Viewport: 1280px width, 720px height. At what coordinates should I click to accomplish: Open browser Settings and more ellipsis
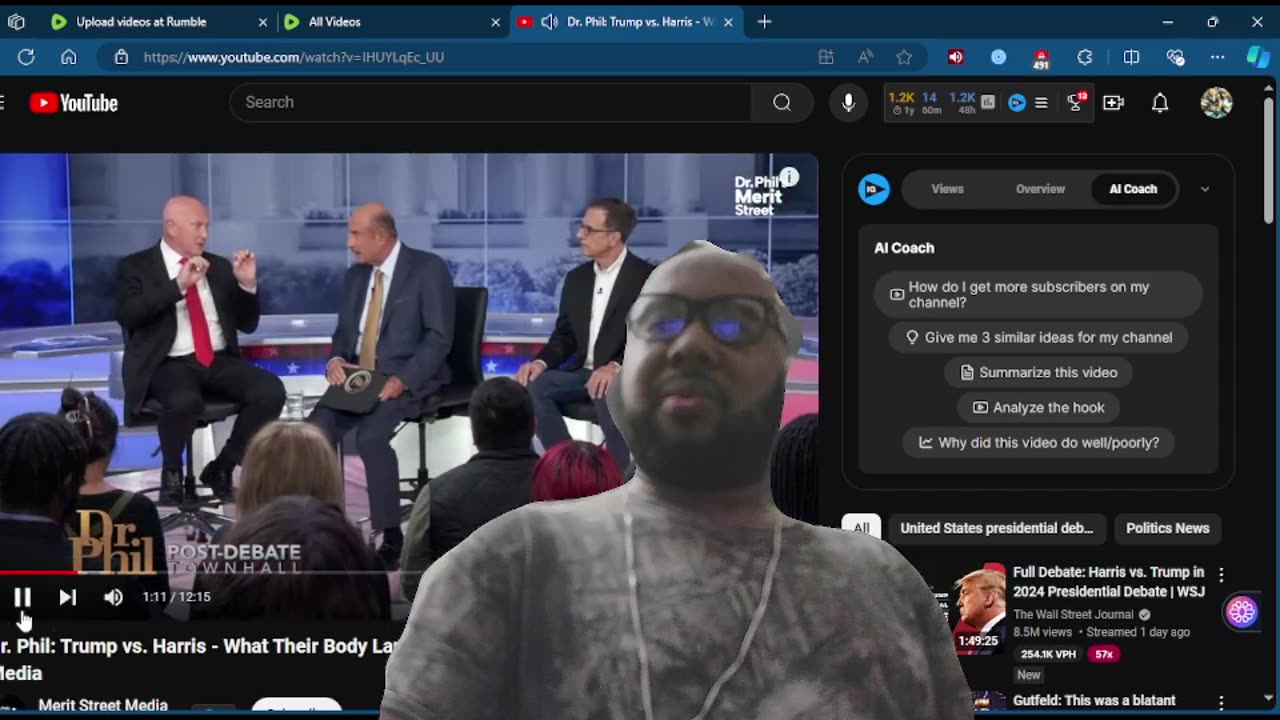click(x=1217, y=57)
